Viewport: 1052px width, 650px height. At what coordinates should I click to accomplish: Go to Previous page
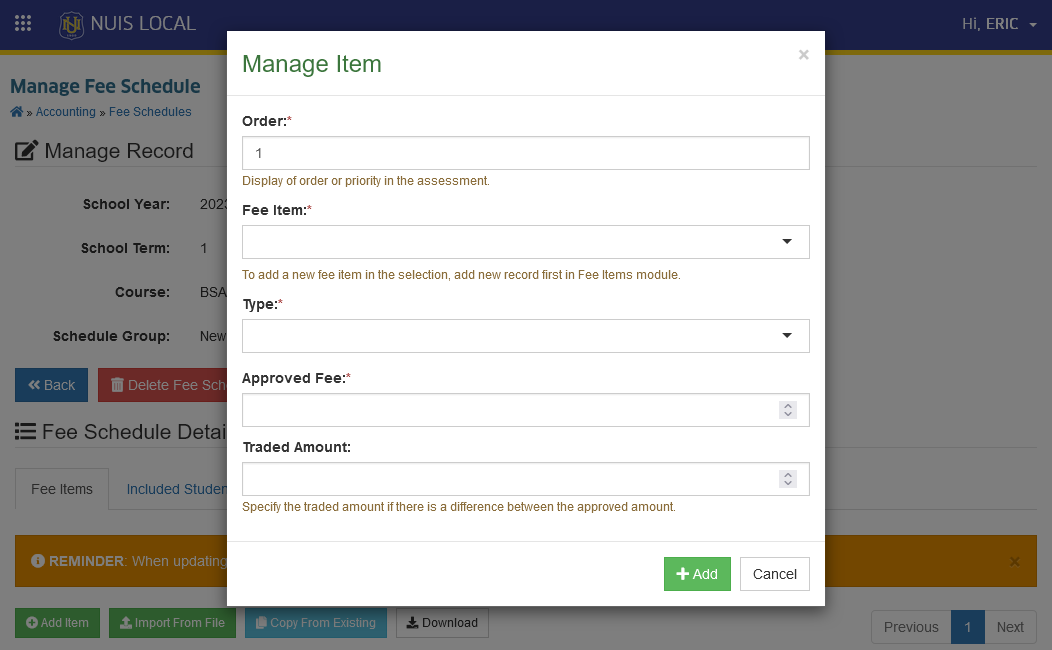[x=911, y=627]
